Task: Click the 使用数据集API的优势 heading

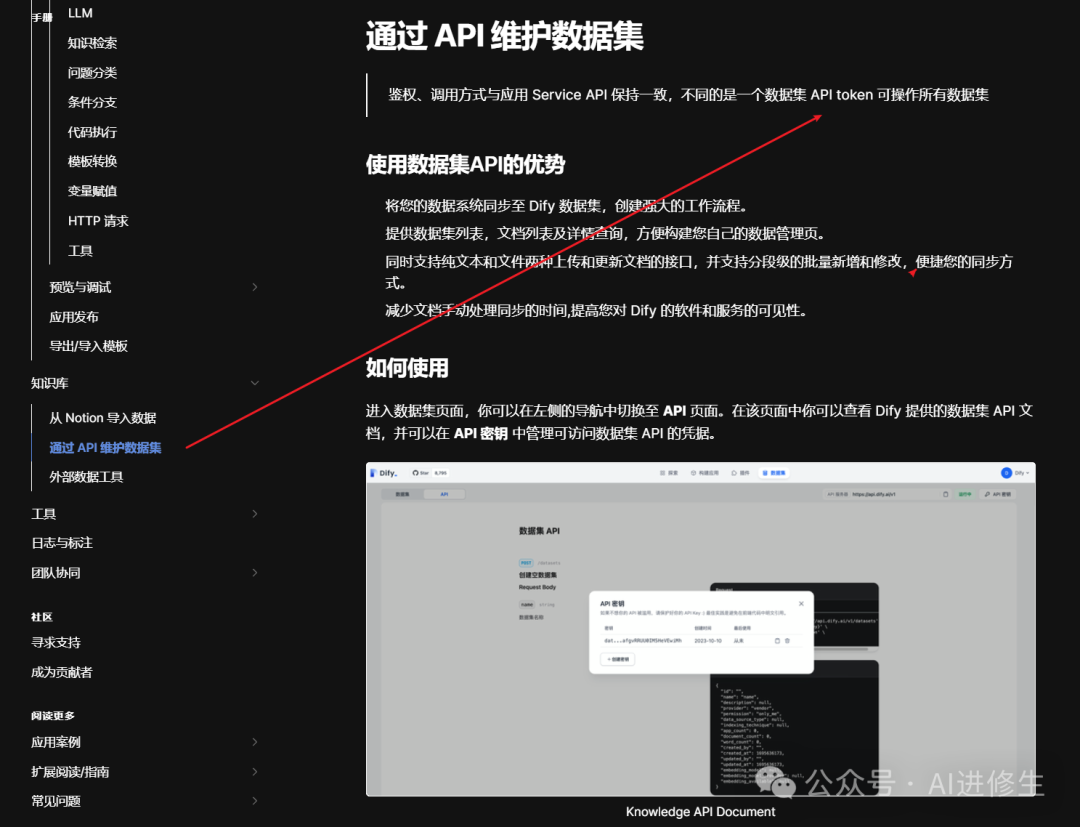Action: pos(466,165)
